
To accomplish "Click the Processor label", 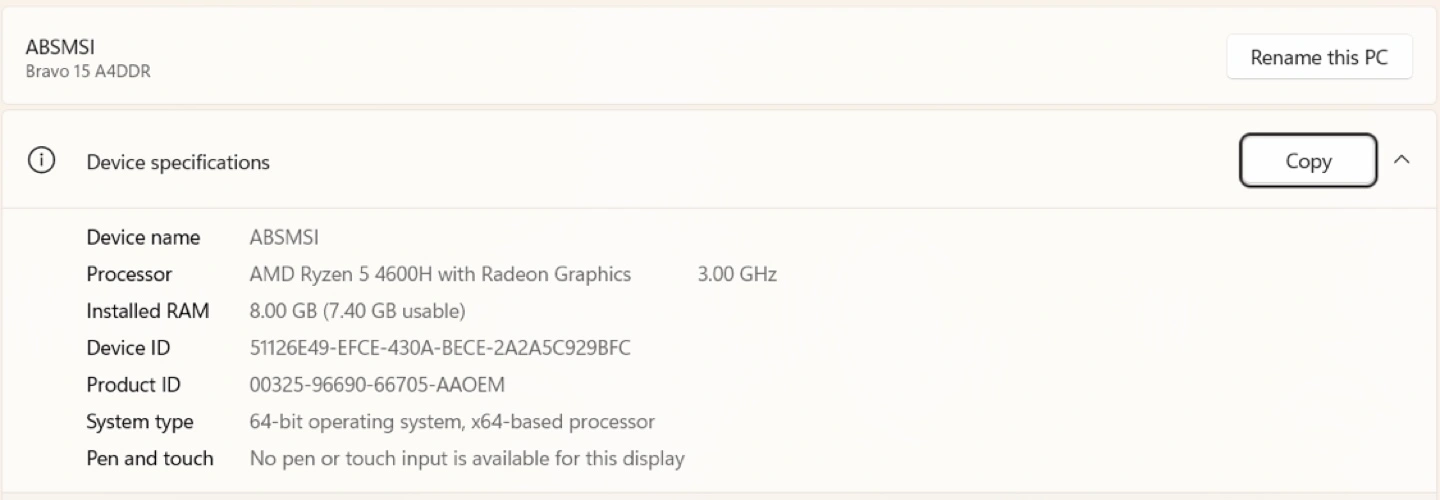I will pos(129,274).
